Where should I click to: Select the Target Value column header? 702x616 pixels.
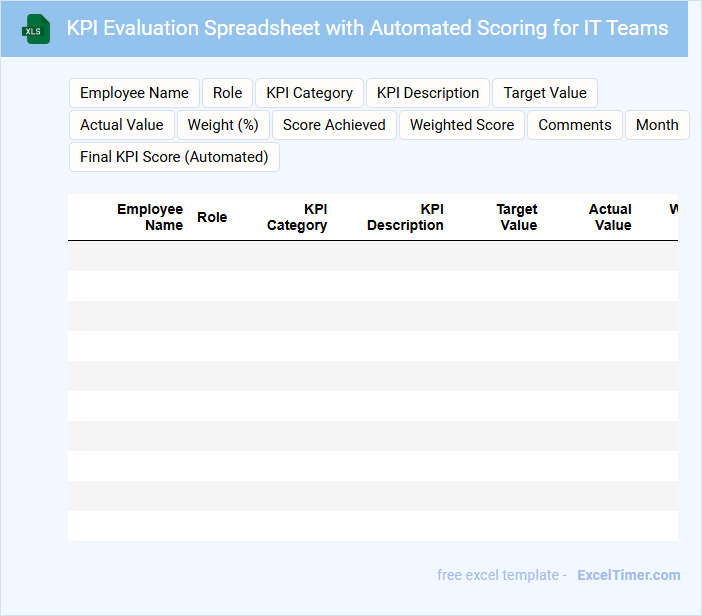517,217
